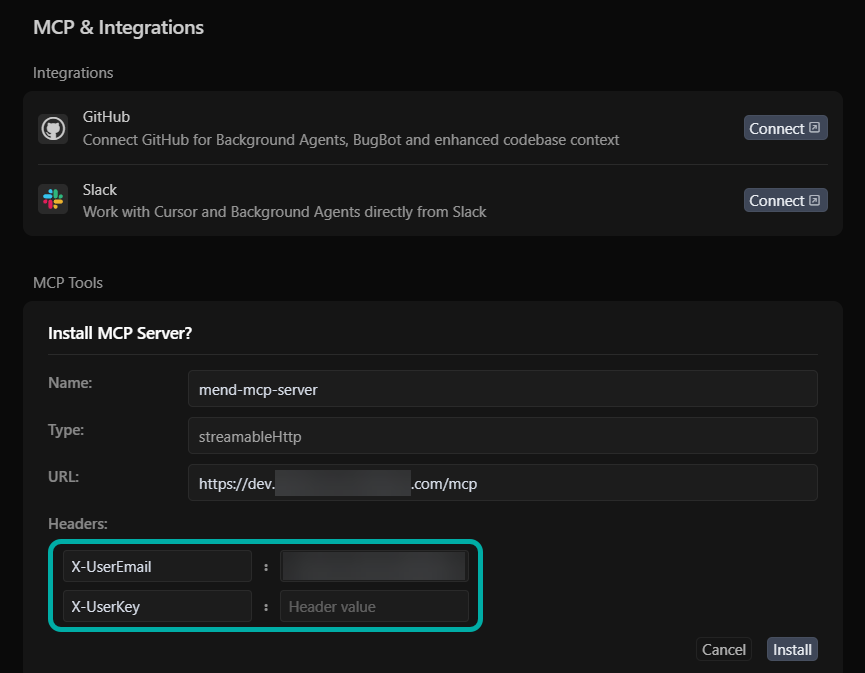Click external-link icon on Slack Connect button

click(x=815, y=200)
